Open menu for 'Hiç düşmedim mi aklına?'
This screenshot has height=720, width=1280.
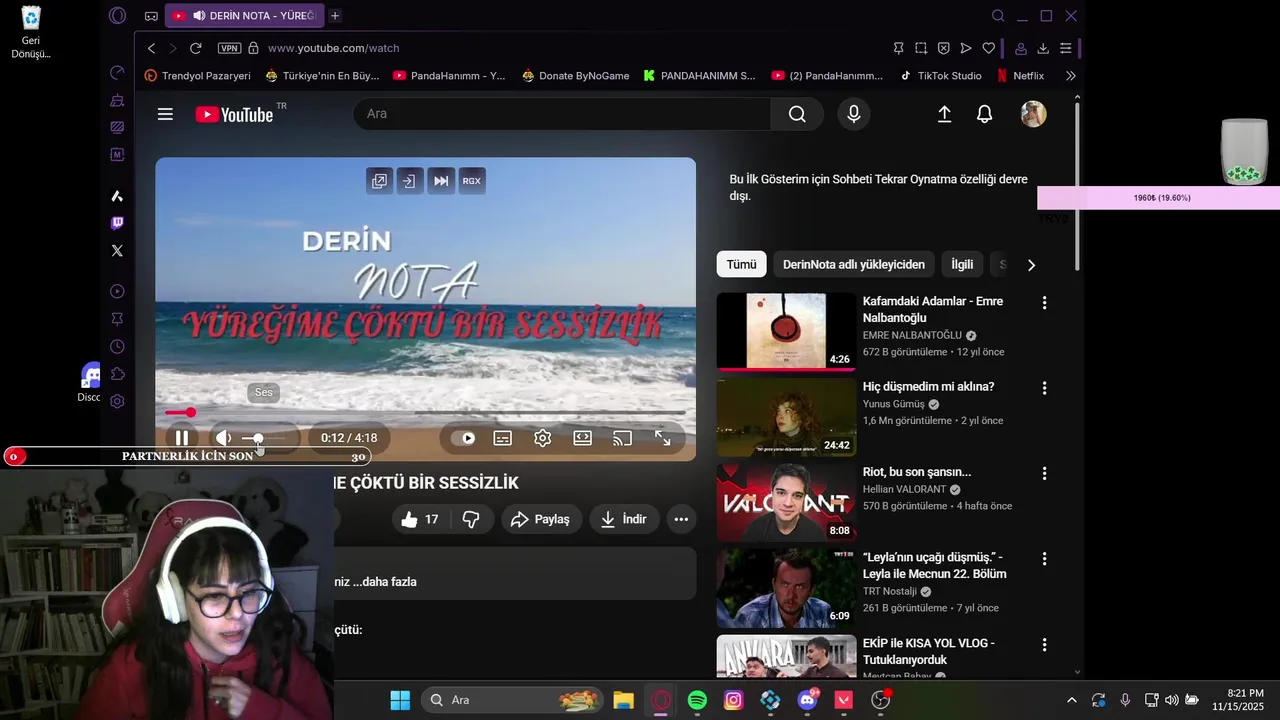(1044, 387)
